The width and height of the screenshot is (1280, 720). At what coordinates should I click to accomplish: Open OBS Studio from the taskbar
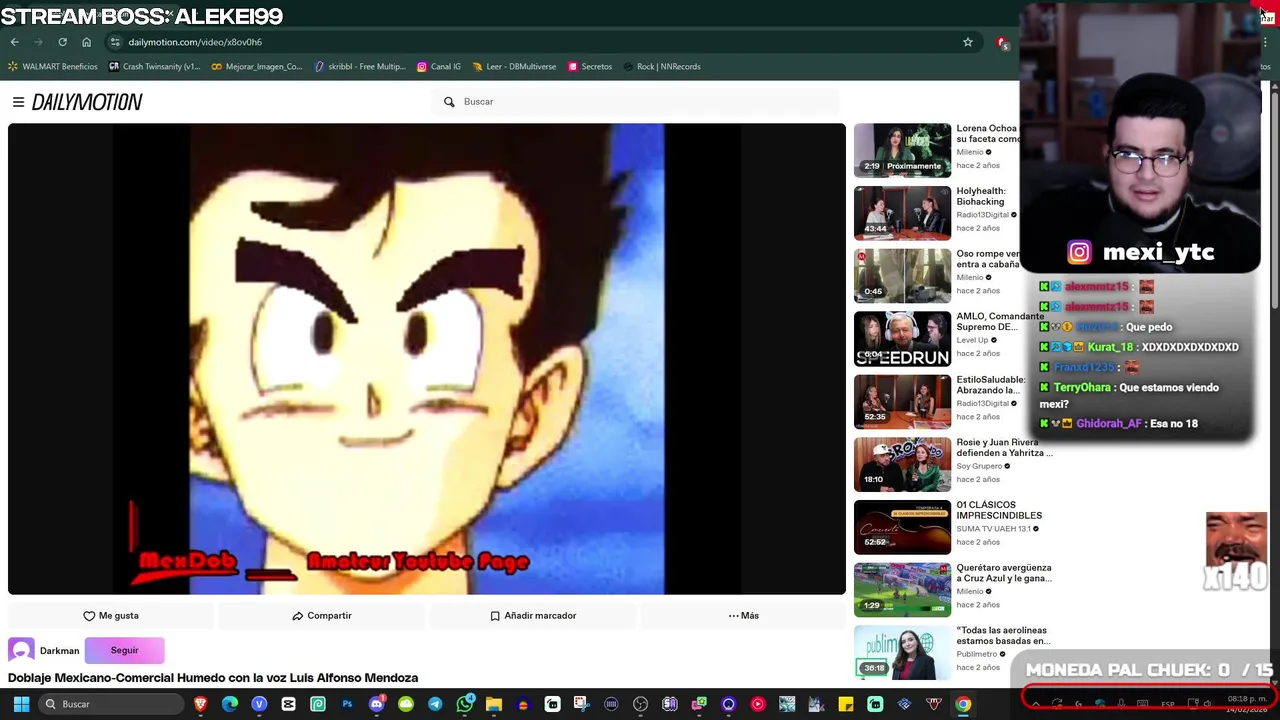640,704
